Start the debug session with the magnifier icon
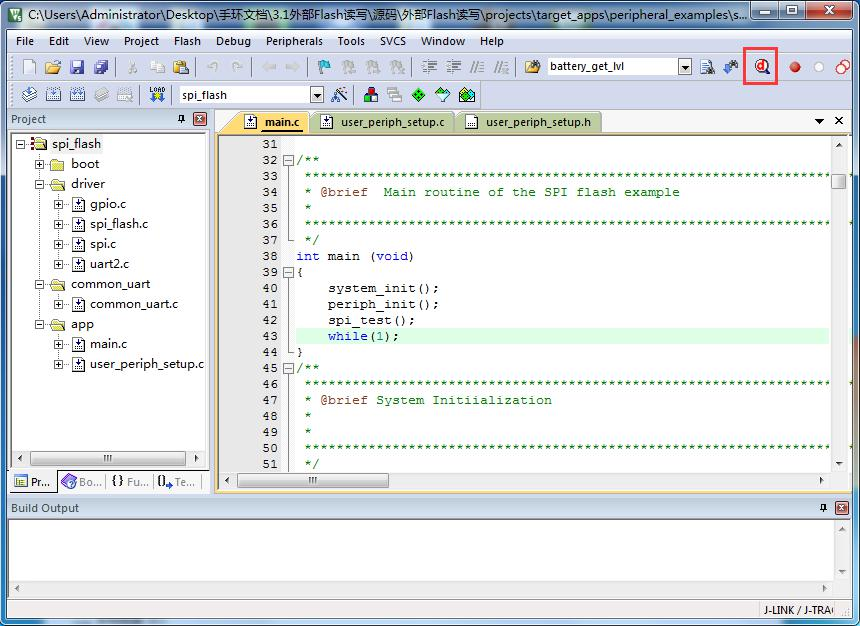 (761, 66)
